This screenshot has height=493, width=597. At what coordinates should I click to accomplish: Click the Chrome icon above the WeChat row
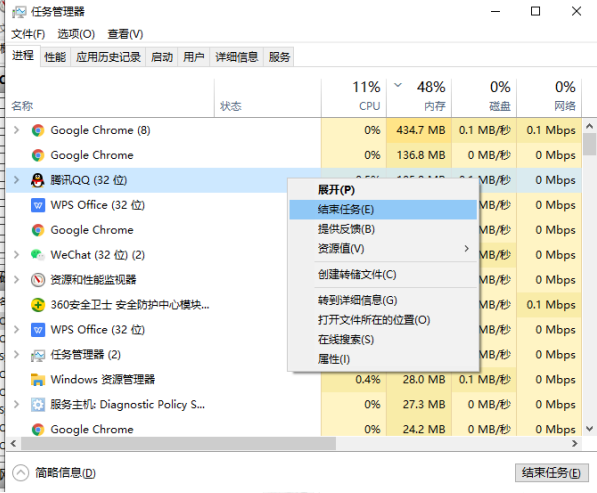coord(38,230)
